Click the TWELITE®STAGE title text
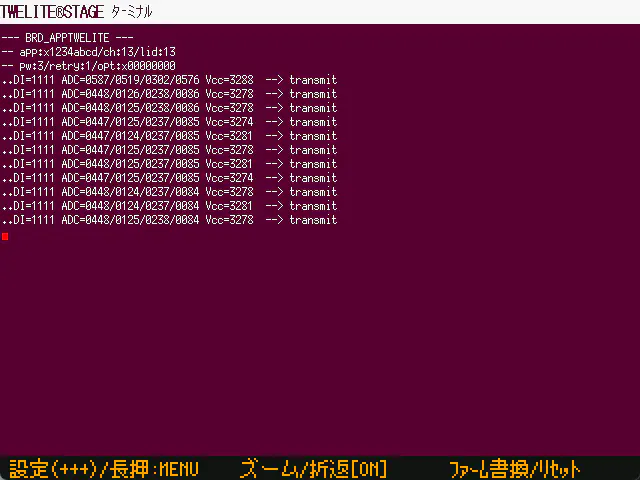Image resolution: width=640 pixels, height=480 pixels. click(x=50, y=11)
